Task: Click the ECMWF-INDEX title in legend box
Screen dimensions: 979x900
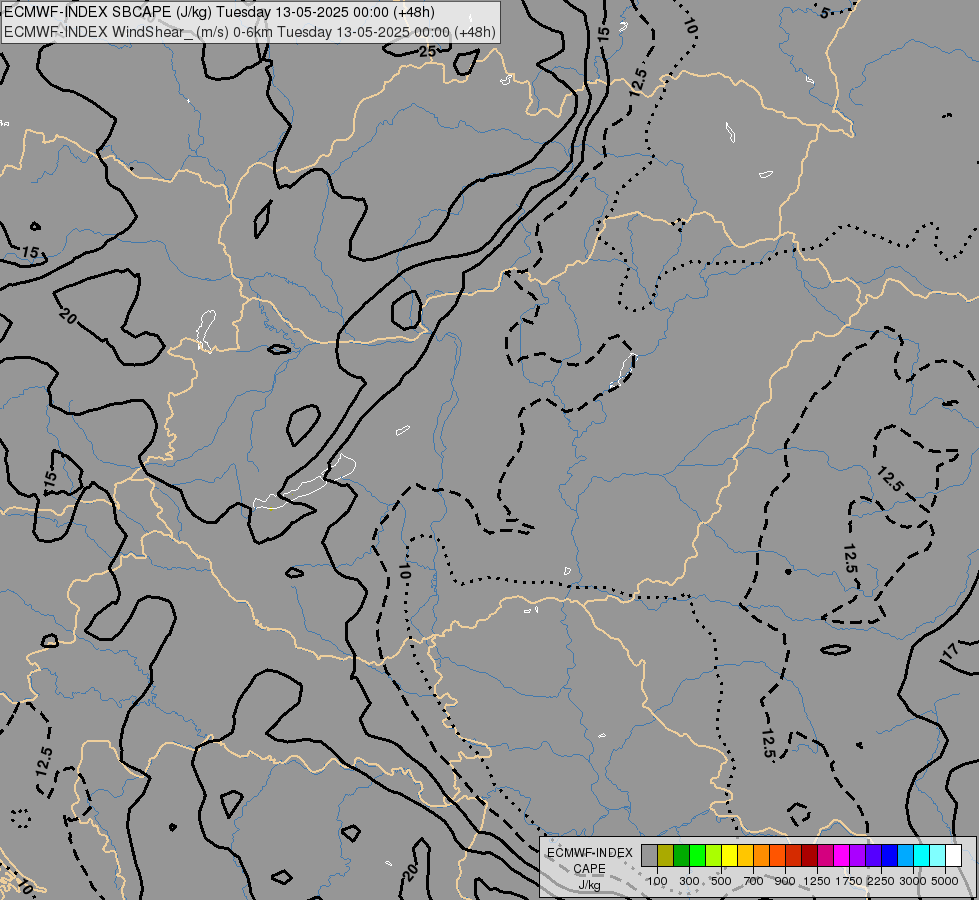Action: pyautogui.click(x=590, y=853)
